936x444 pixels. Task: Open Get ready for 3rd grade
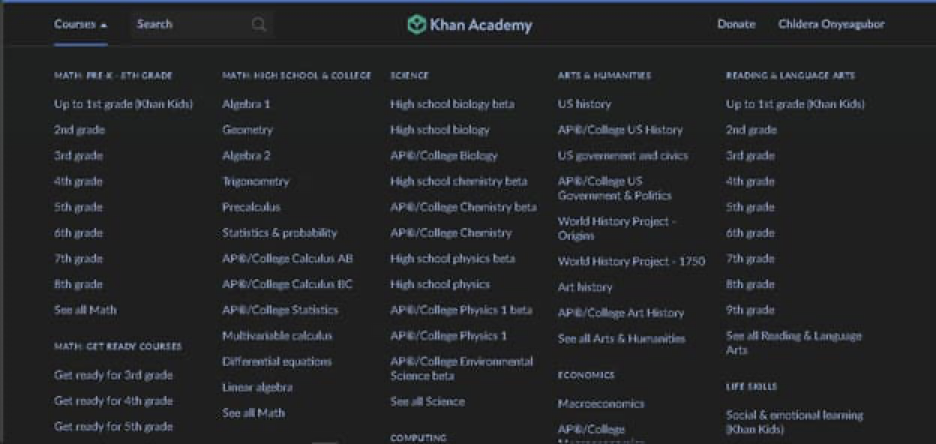pyautogui.click(x=113, y=375)
